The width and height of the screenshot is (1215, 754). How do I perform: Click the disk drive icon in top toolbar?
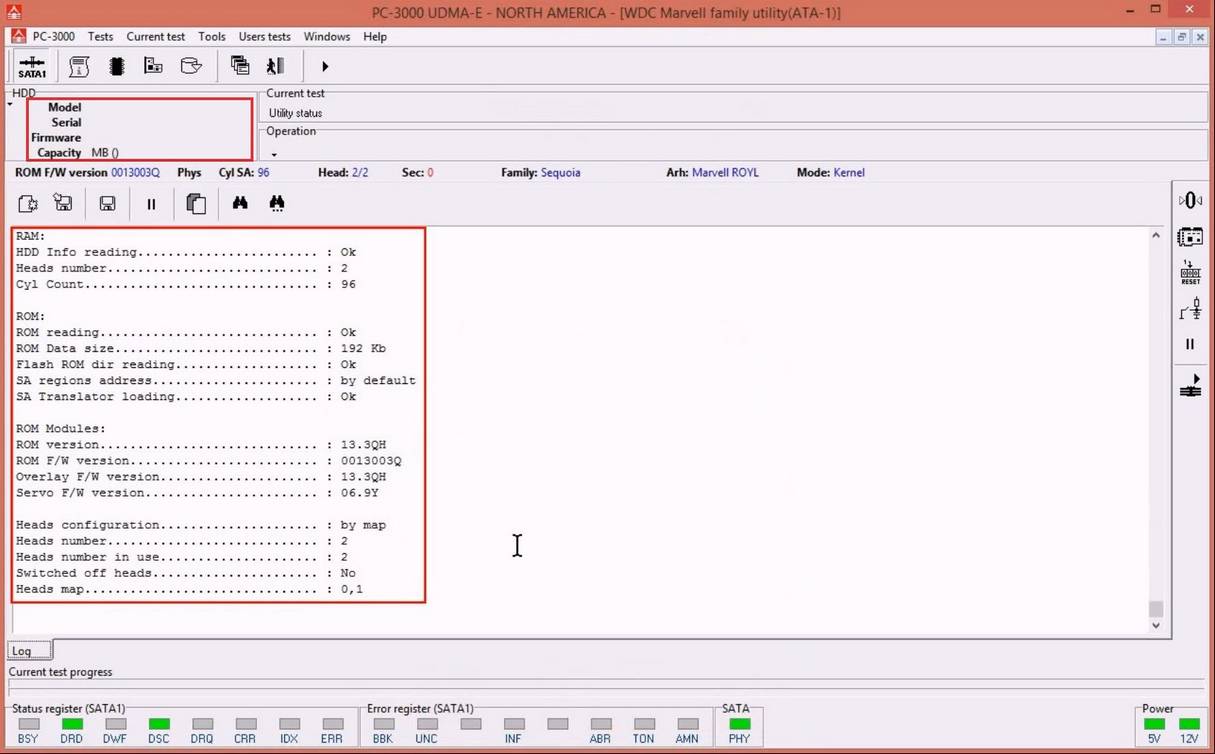[x=191, y=66]
